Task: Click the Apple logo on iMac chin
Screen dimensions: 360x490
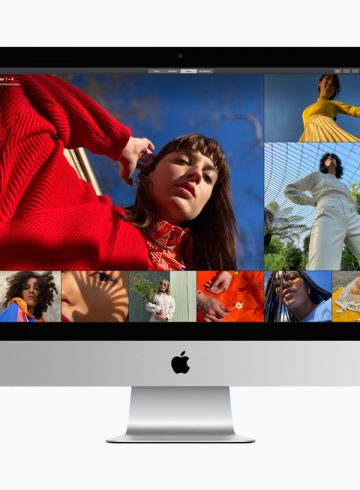Action: [181, 362]
